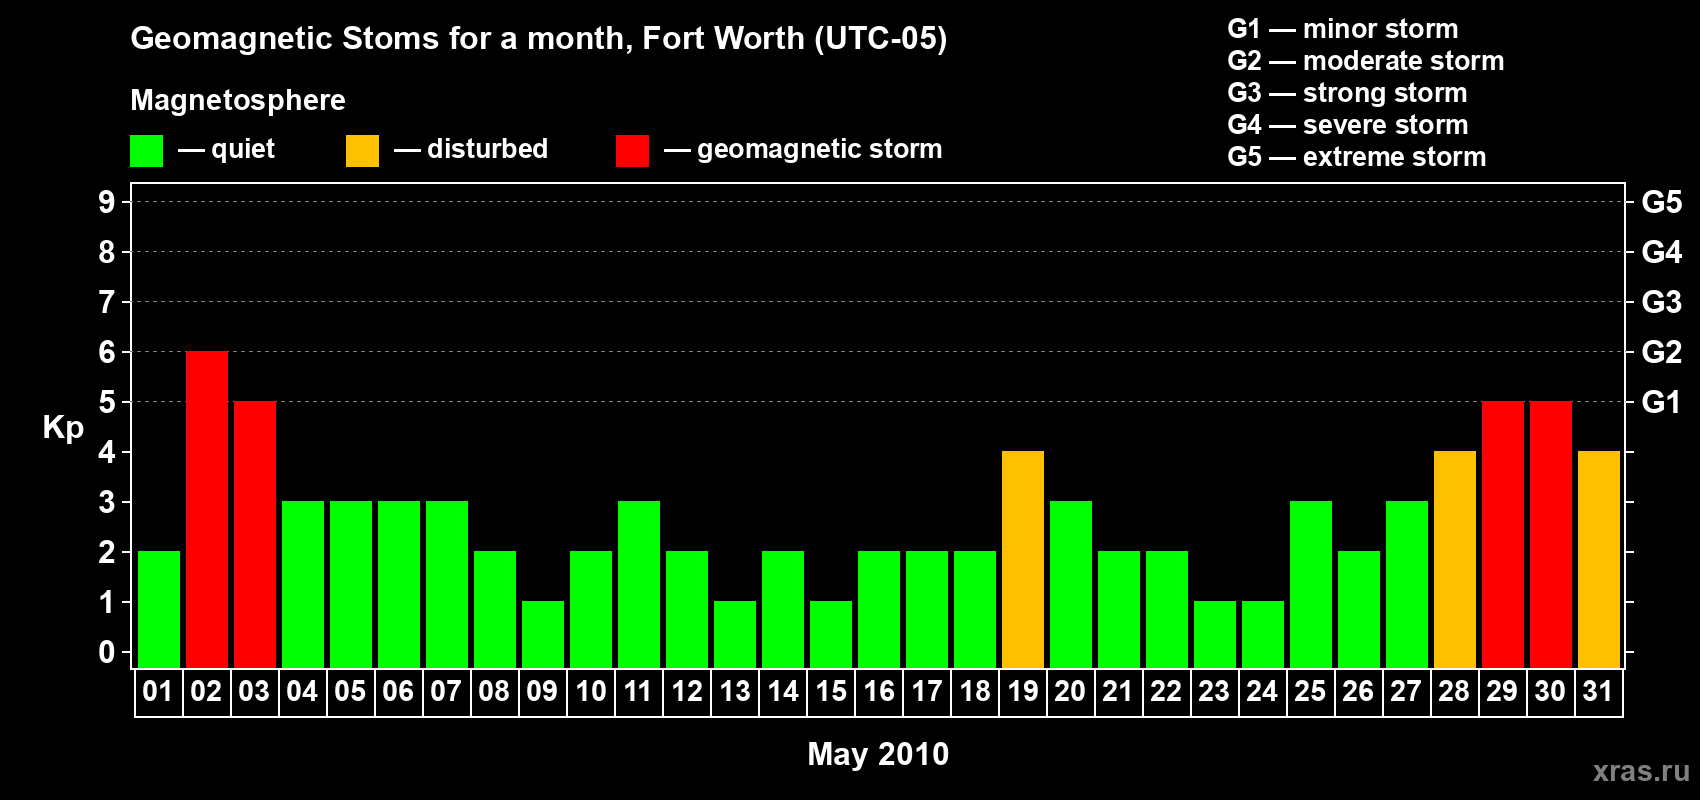Click the Kp value '0' on the y-axis

pyautogui.click(x=107, y=652)
